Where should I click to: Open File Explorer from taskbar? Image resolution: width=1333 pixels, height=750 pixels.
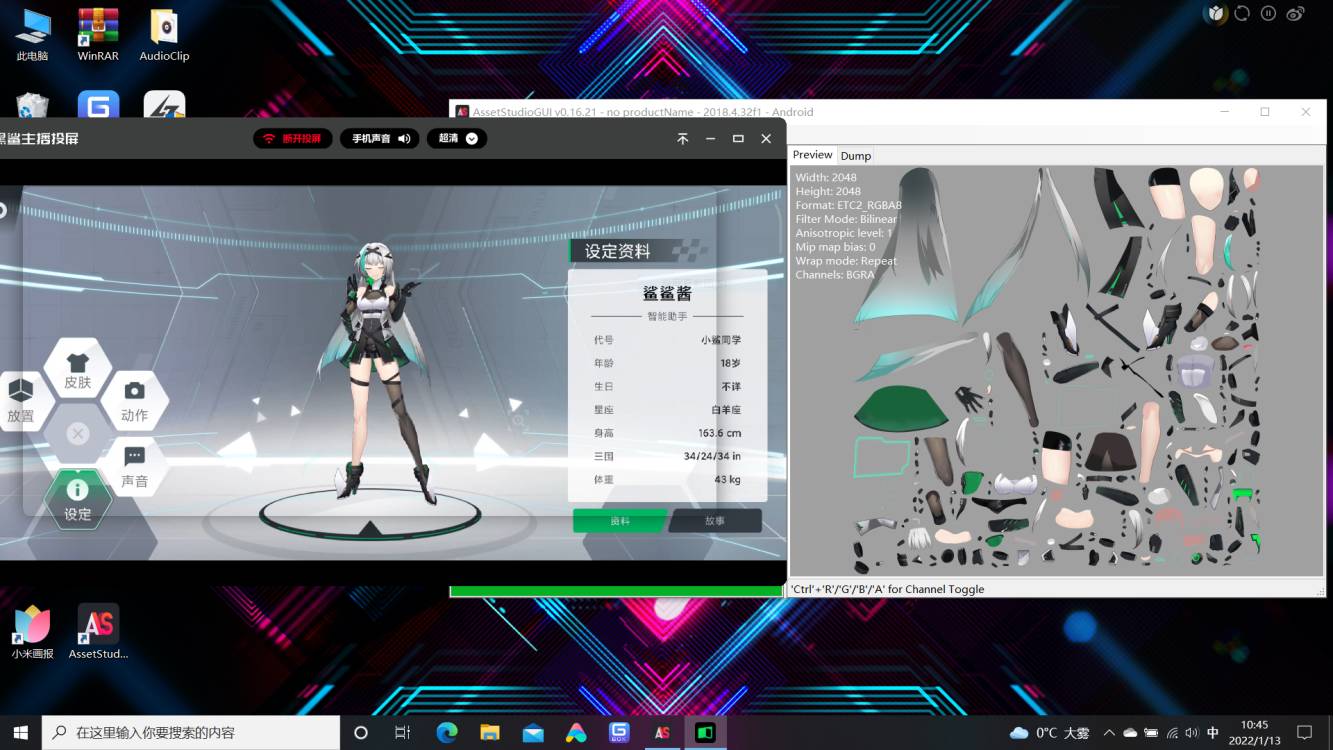coord(489,732)
